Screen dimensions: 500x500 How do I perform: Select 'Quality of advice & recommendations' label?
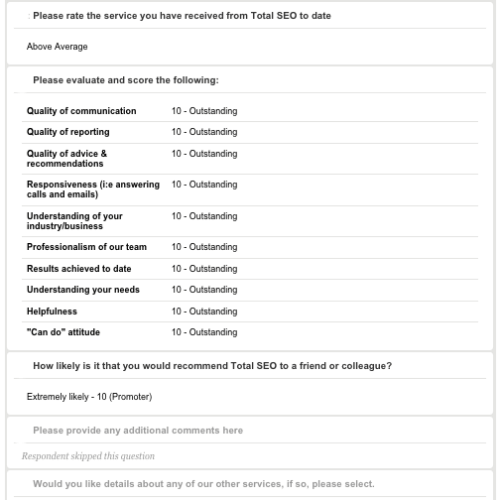pyautogui.click(x=67, y=159)
